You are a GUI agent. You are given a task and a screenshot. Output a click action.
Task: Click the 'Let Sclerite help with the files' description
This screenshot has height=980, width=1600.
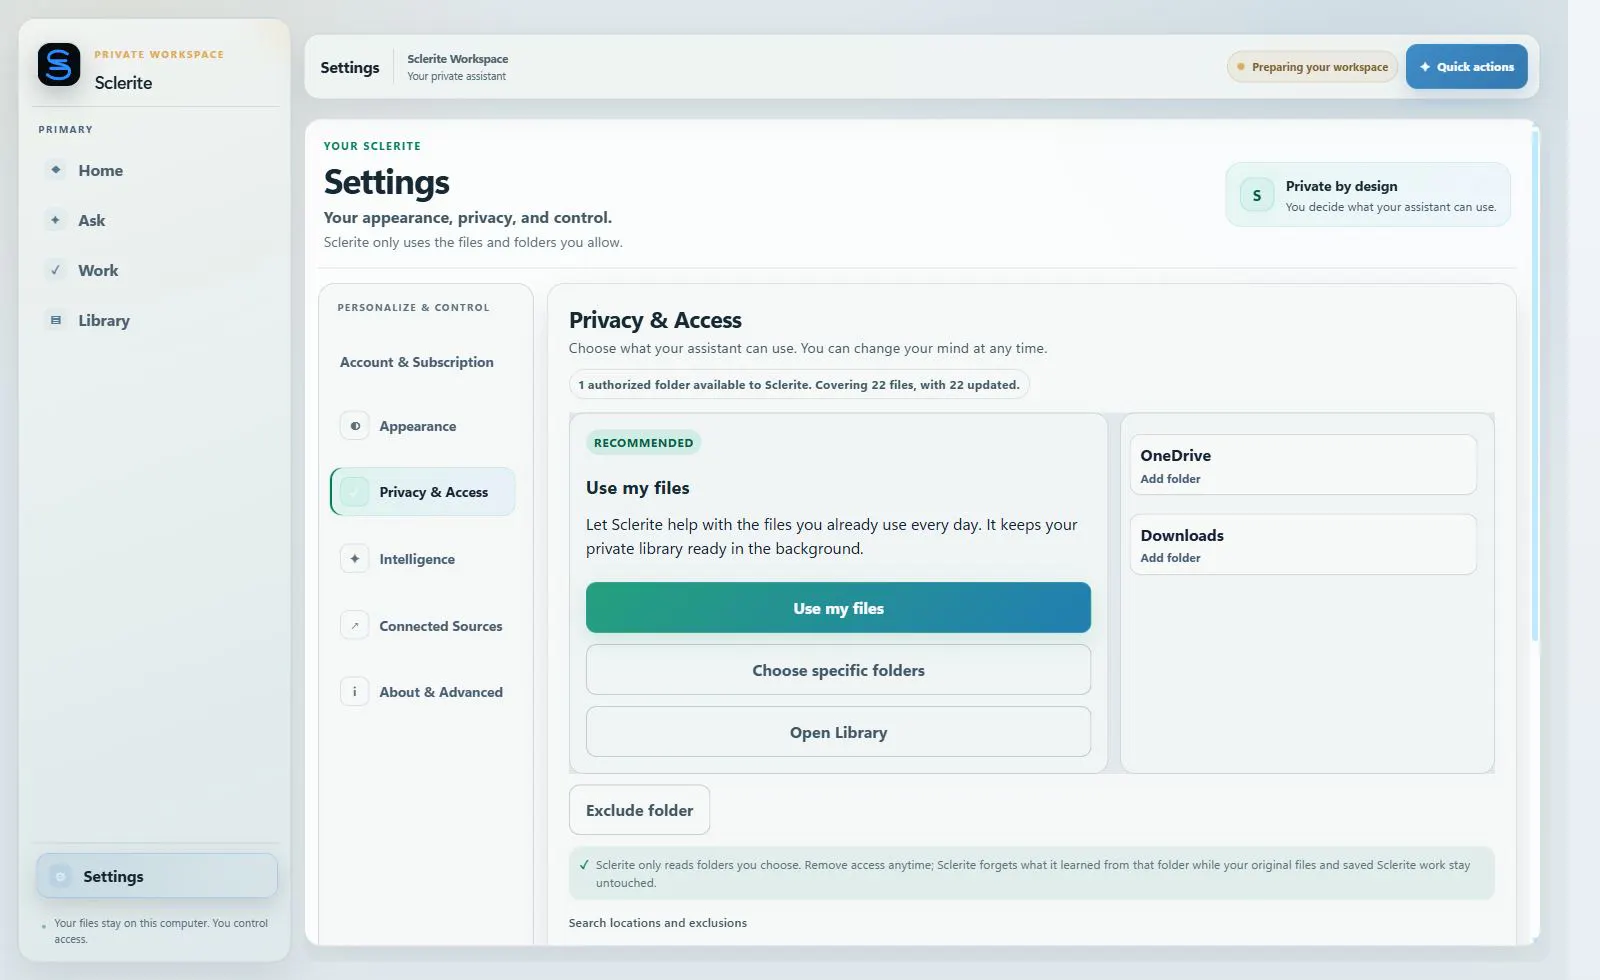click(832, 537)
